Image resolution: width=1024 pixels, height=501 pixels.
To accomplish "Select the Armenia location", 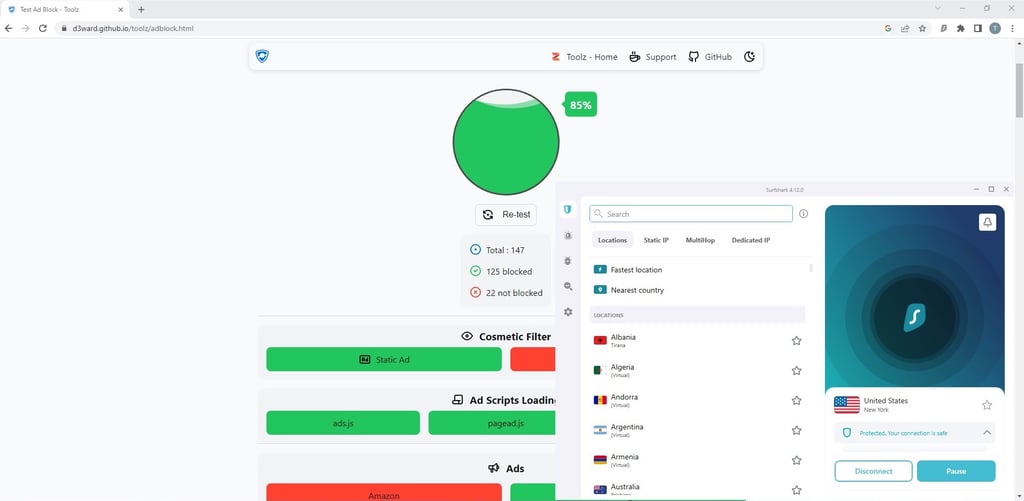I will pos(697,460).
